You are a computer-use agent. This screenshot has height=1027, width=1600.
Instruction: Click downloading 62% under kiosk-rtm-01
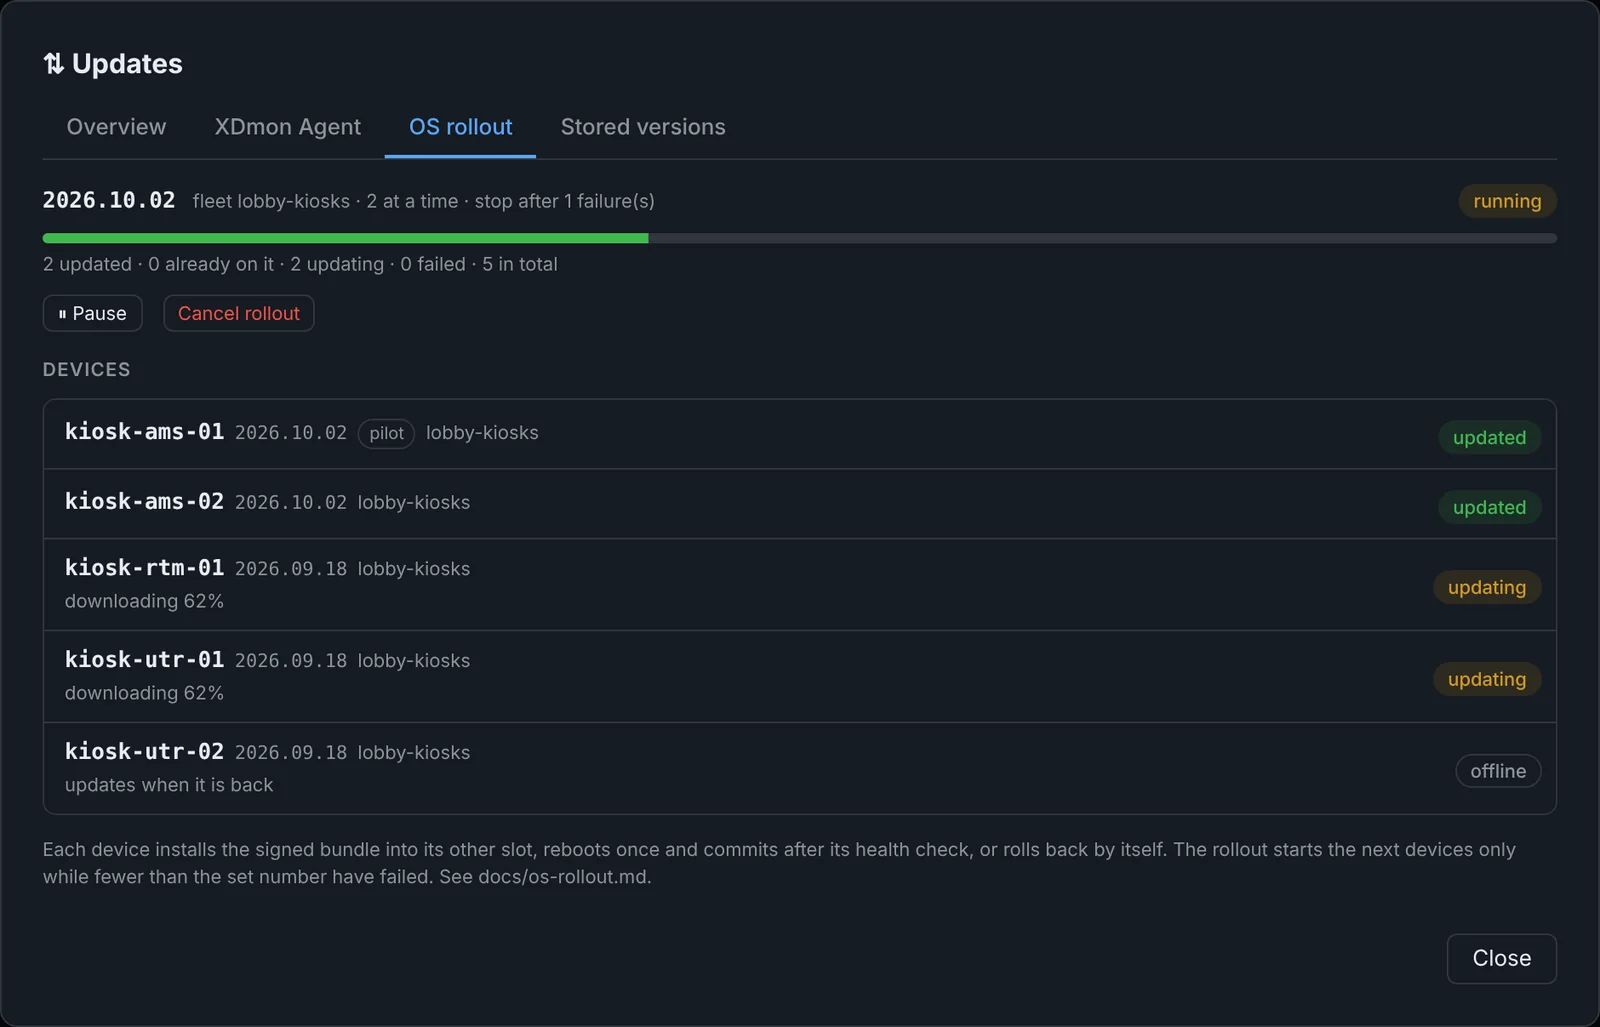coord(144,601)
